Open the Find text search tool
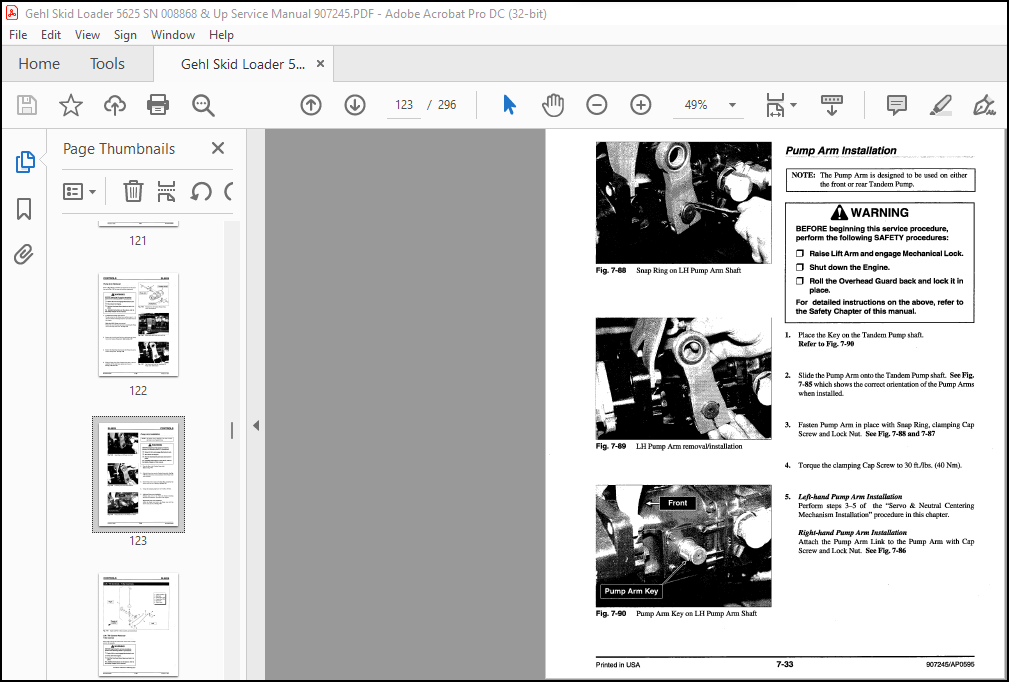This screenshot has height=682, width=1009. click(203, 105)
